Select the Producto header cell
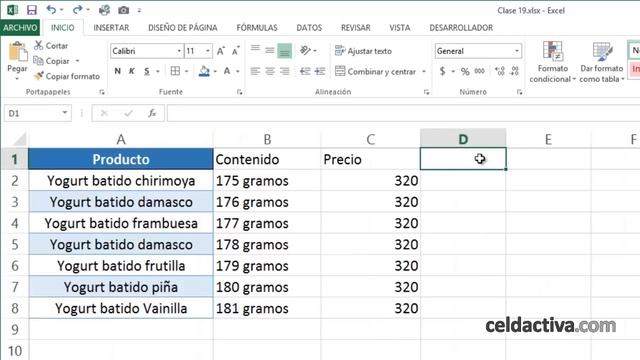This screenshot has width=640, height=360. click(x=121, y=159)
